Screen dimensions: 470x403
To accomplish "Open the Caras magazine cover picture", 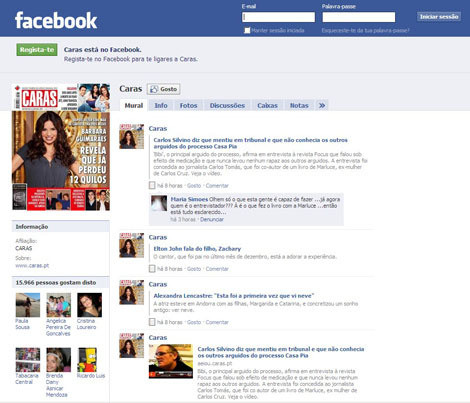I will coord(61,147).
